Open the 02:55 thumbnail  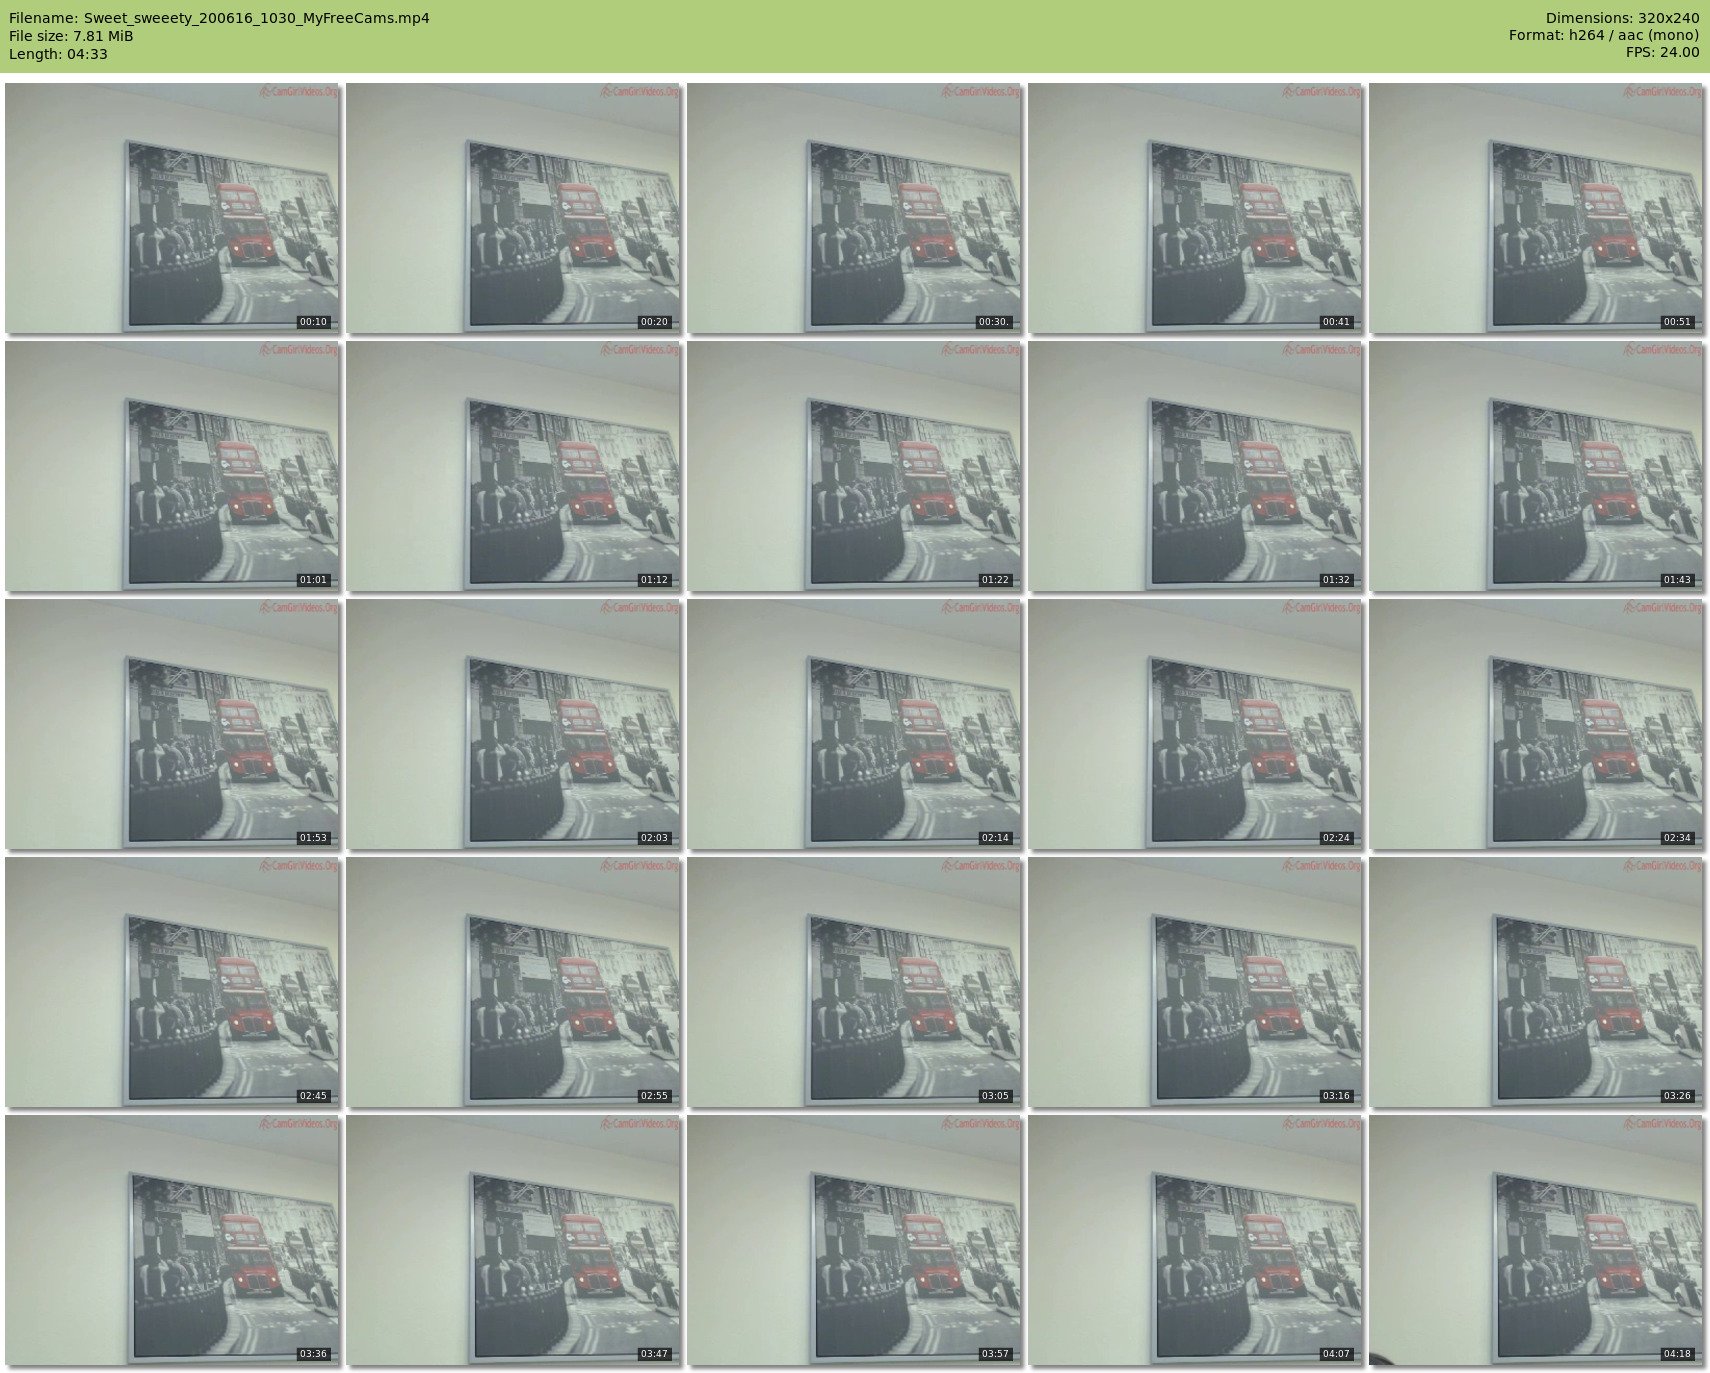coord(513,982)
